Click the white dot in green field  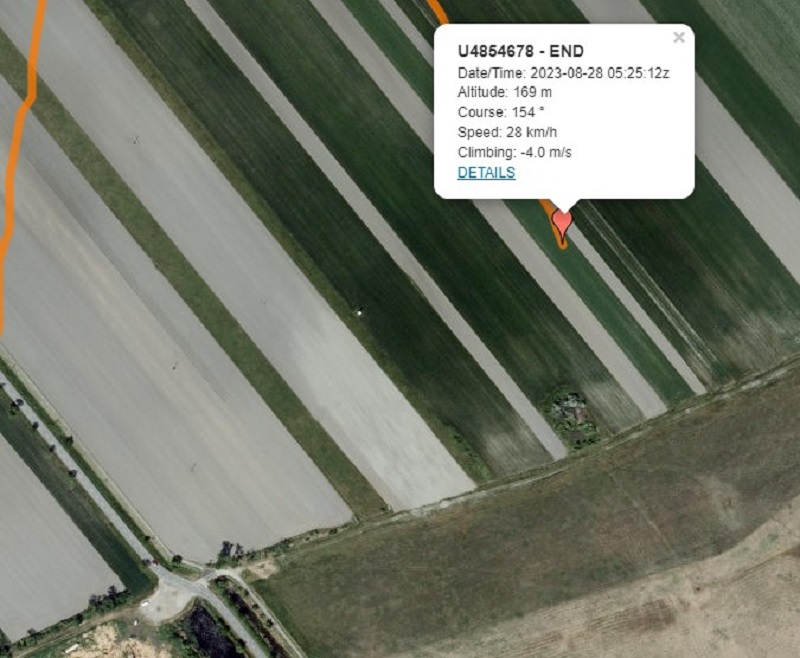[x=359, y=312]
